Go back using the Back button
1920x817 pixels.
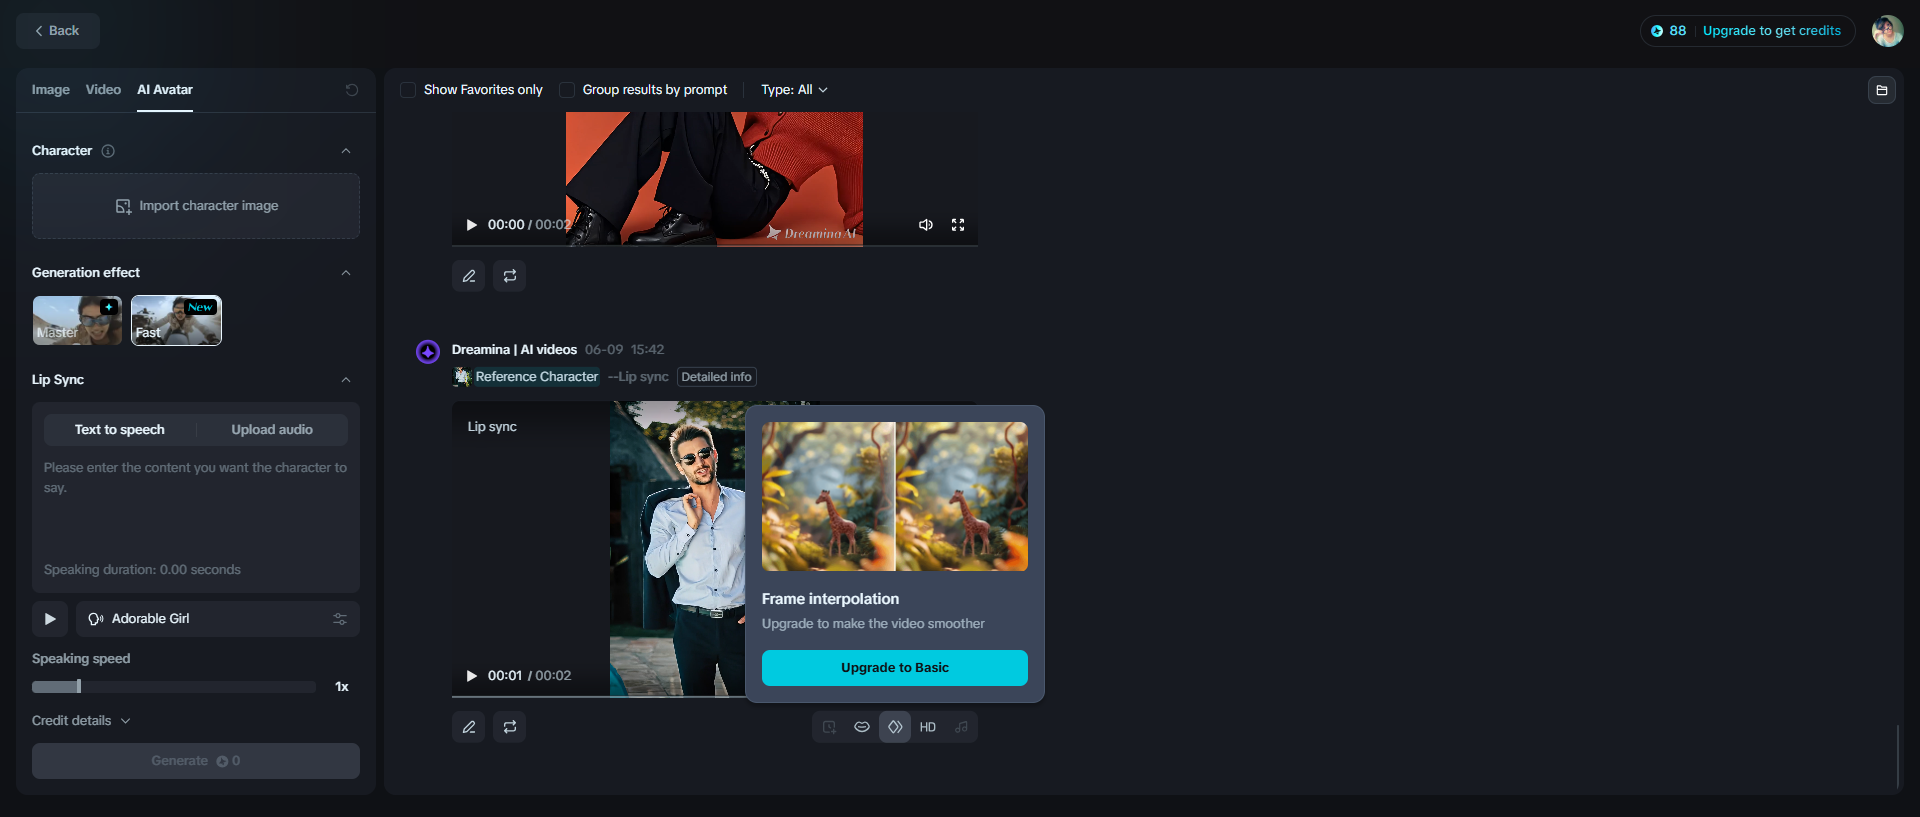click(58, 31)
